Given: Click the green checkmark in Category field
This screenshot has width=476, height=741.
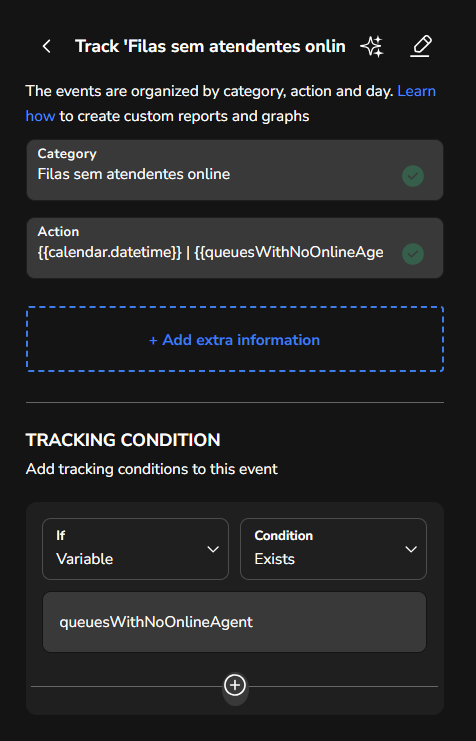Looking at the screenshot, I should [x=413, y=176].
